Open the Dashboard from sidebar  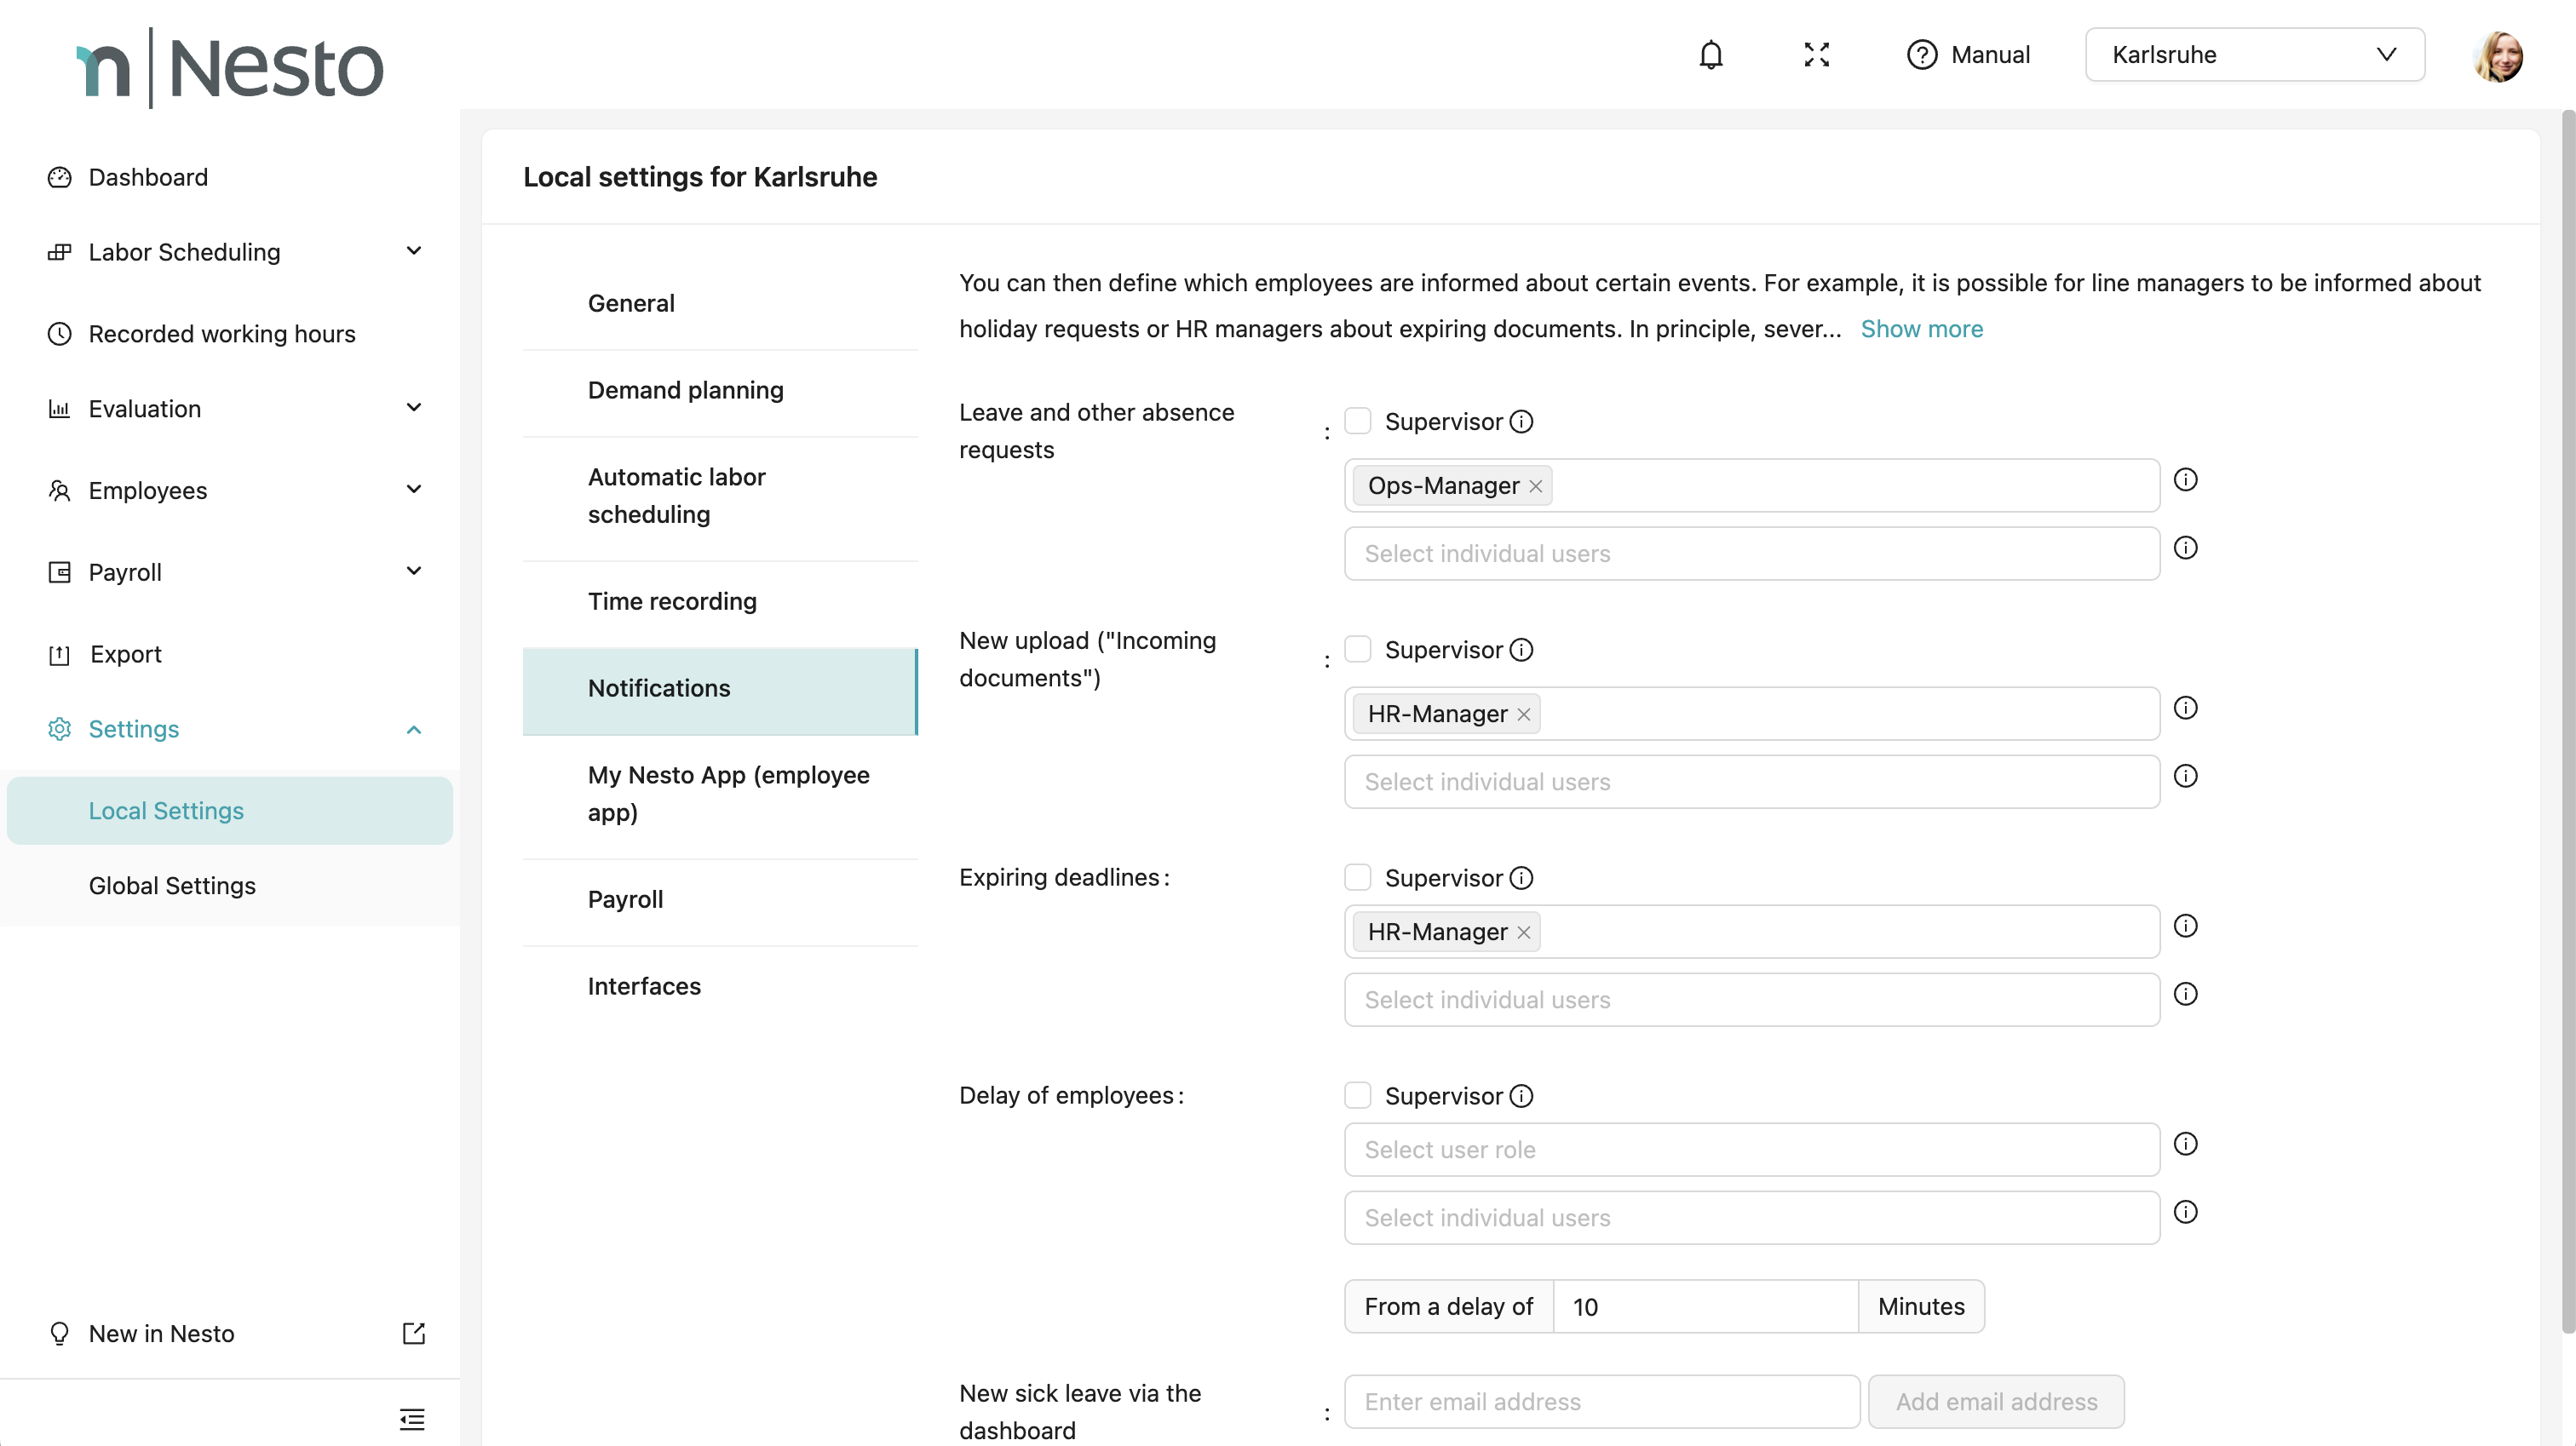pos(148,177)
